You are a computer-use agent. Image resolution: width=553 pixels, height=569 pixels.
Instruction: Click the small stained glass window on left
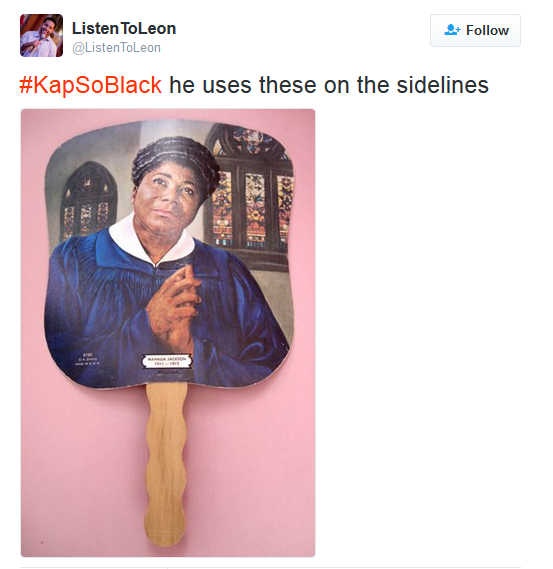pyautogui.click(x=89, y=201)
